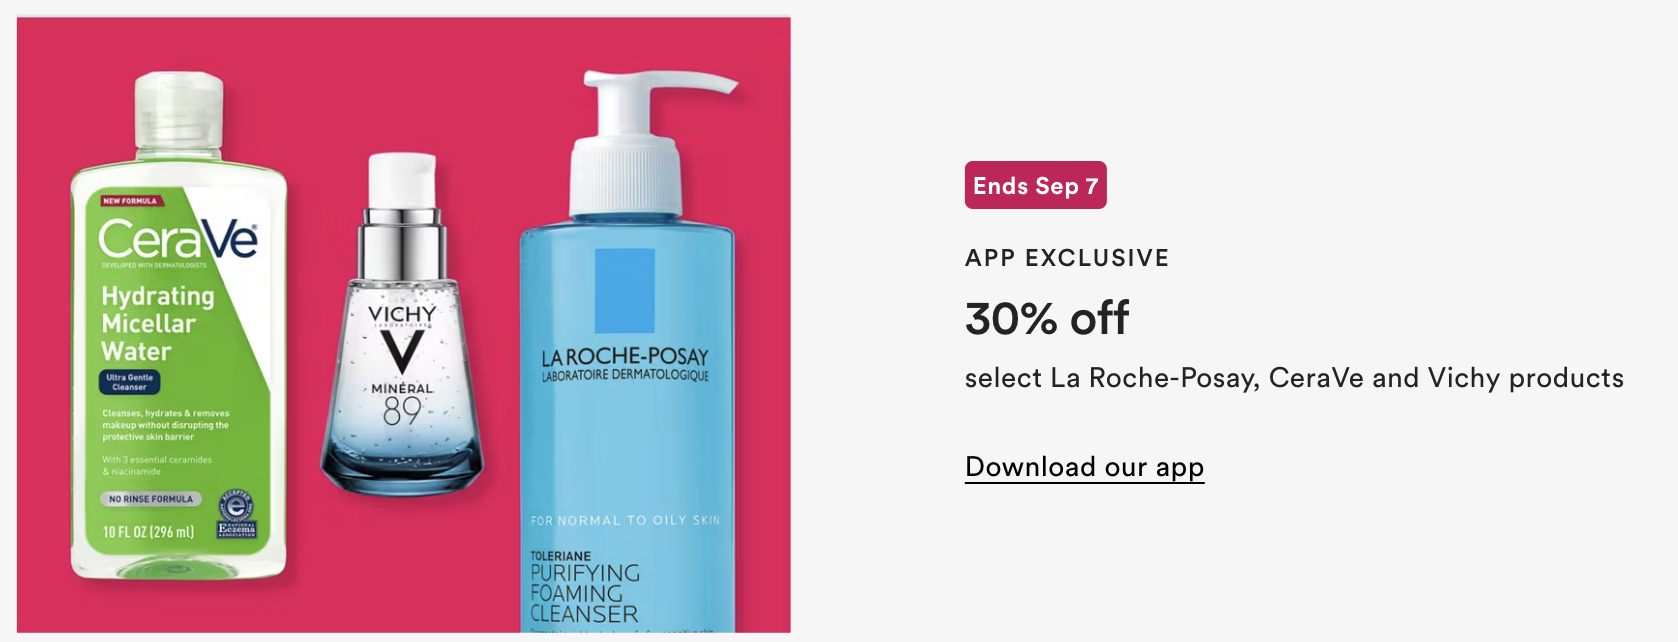Click the LA ROCHE-POSAY brand name on bottle
1678x642 pixels.
[625, 357]
